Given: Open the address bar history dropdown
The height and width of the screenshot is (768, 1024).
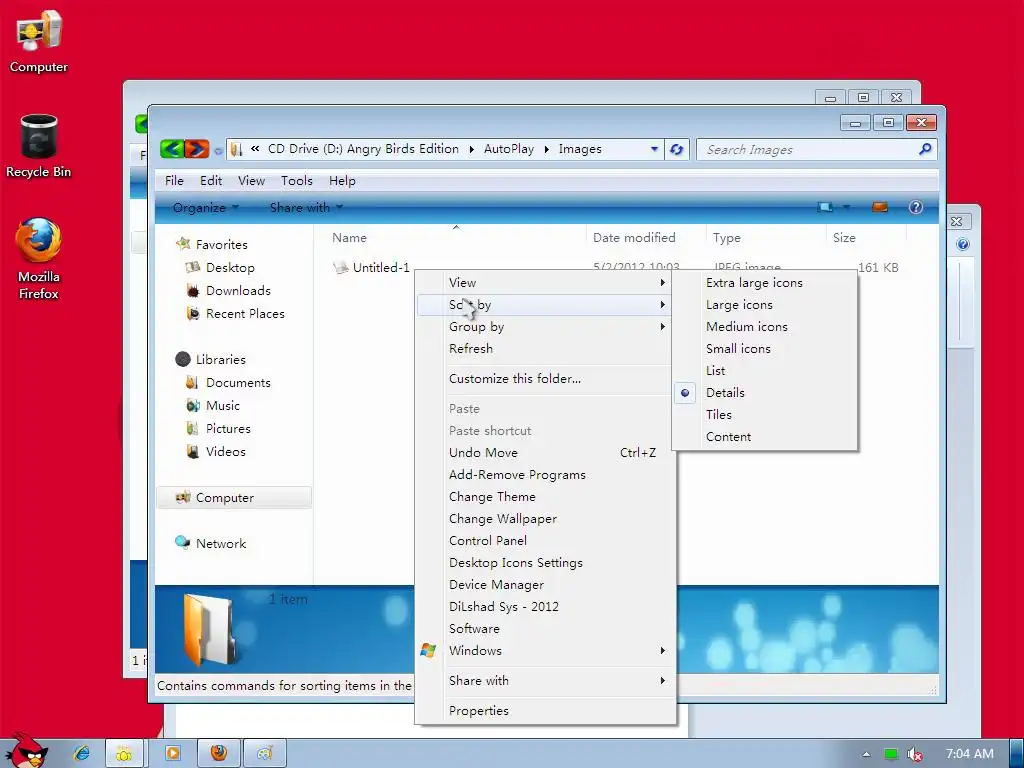Looking at the screenshot, I should coord(654,150).
